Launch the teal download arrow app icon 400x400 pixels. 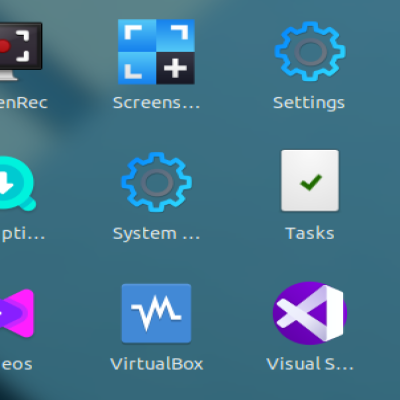(x=17, y=183)
